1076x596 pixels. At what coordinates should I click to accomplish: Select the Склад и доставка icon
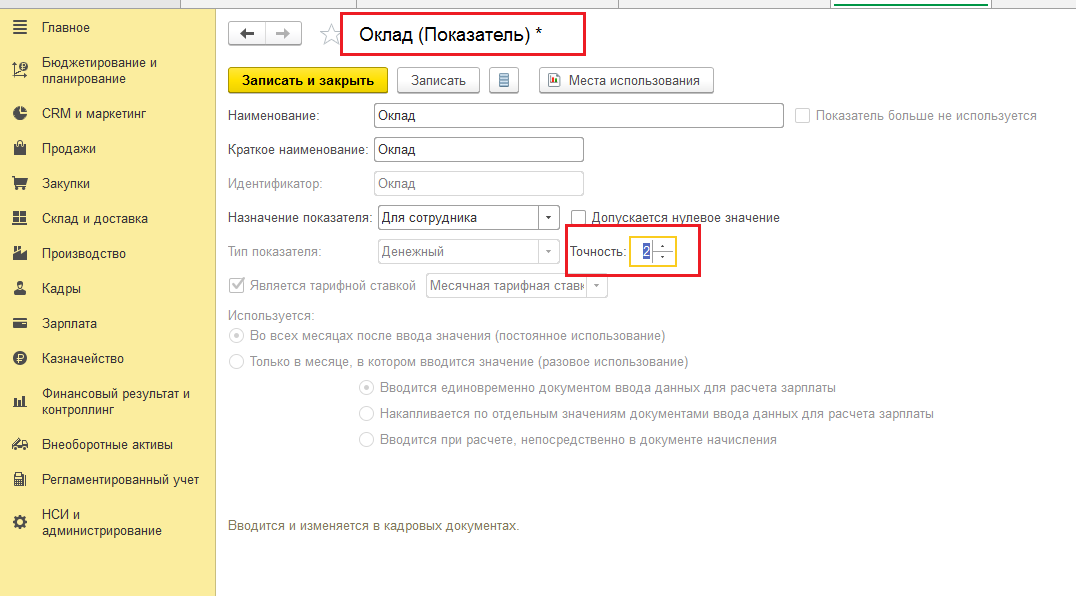pos(22,217)
